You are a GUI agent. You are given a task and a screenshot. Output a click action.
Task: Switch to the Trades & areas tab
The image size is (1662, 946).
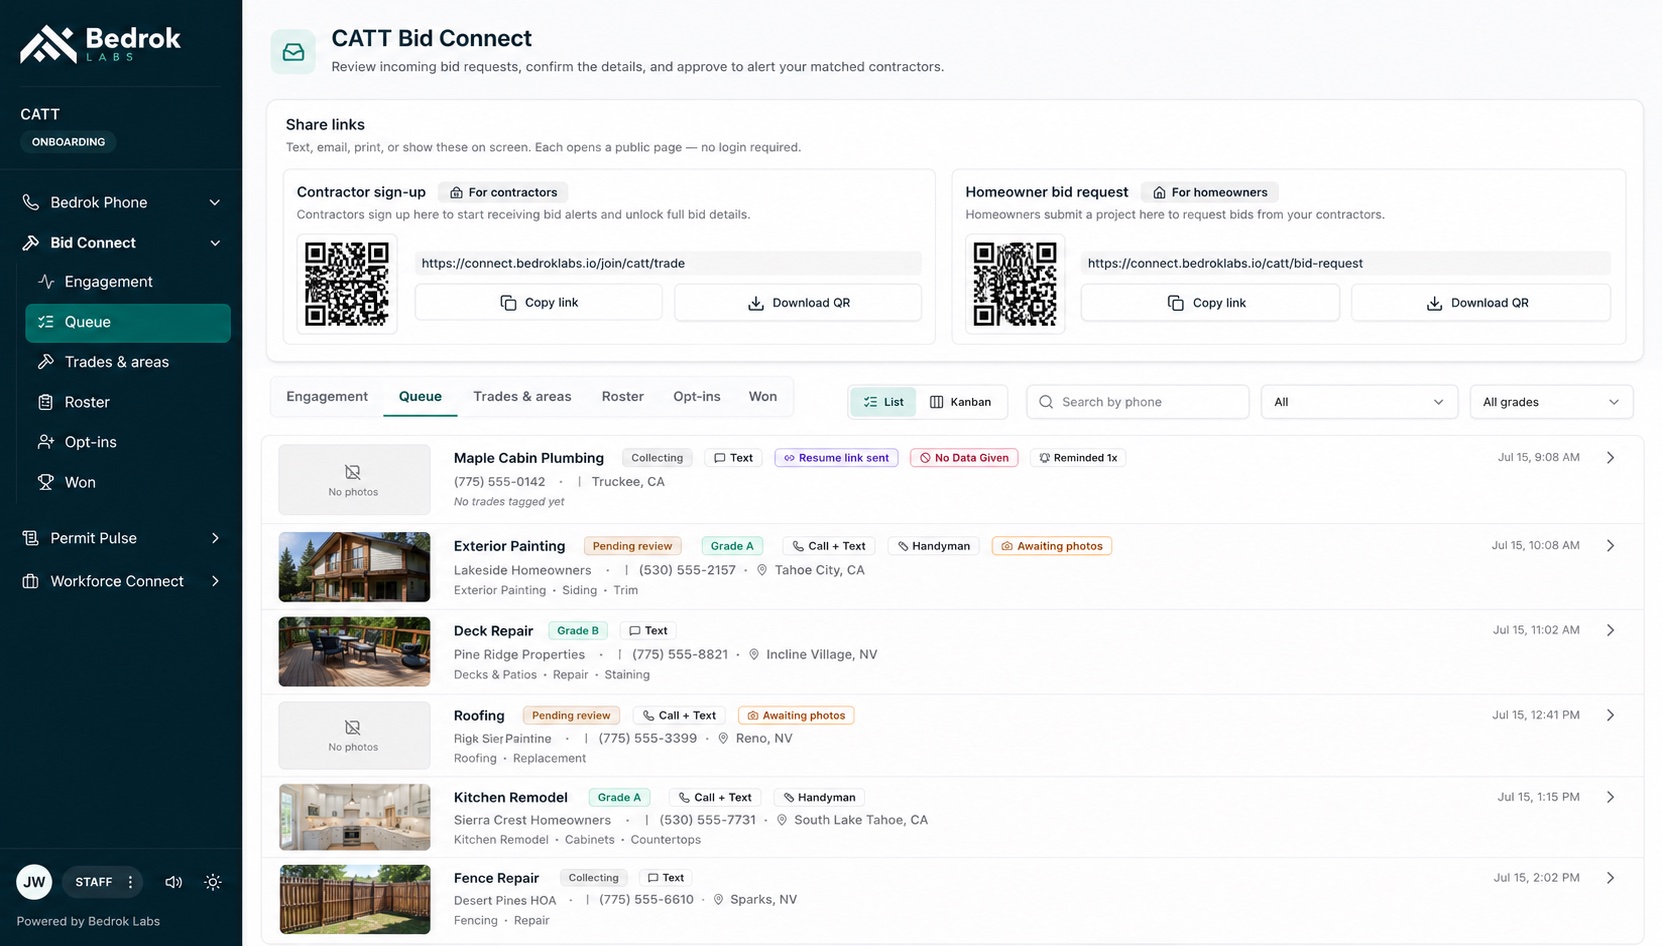(522, 397)
